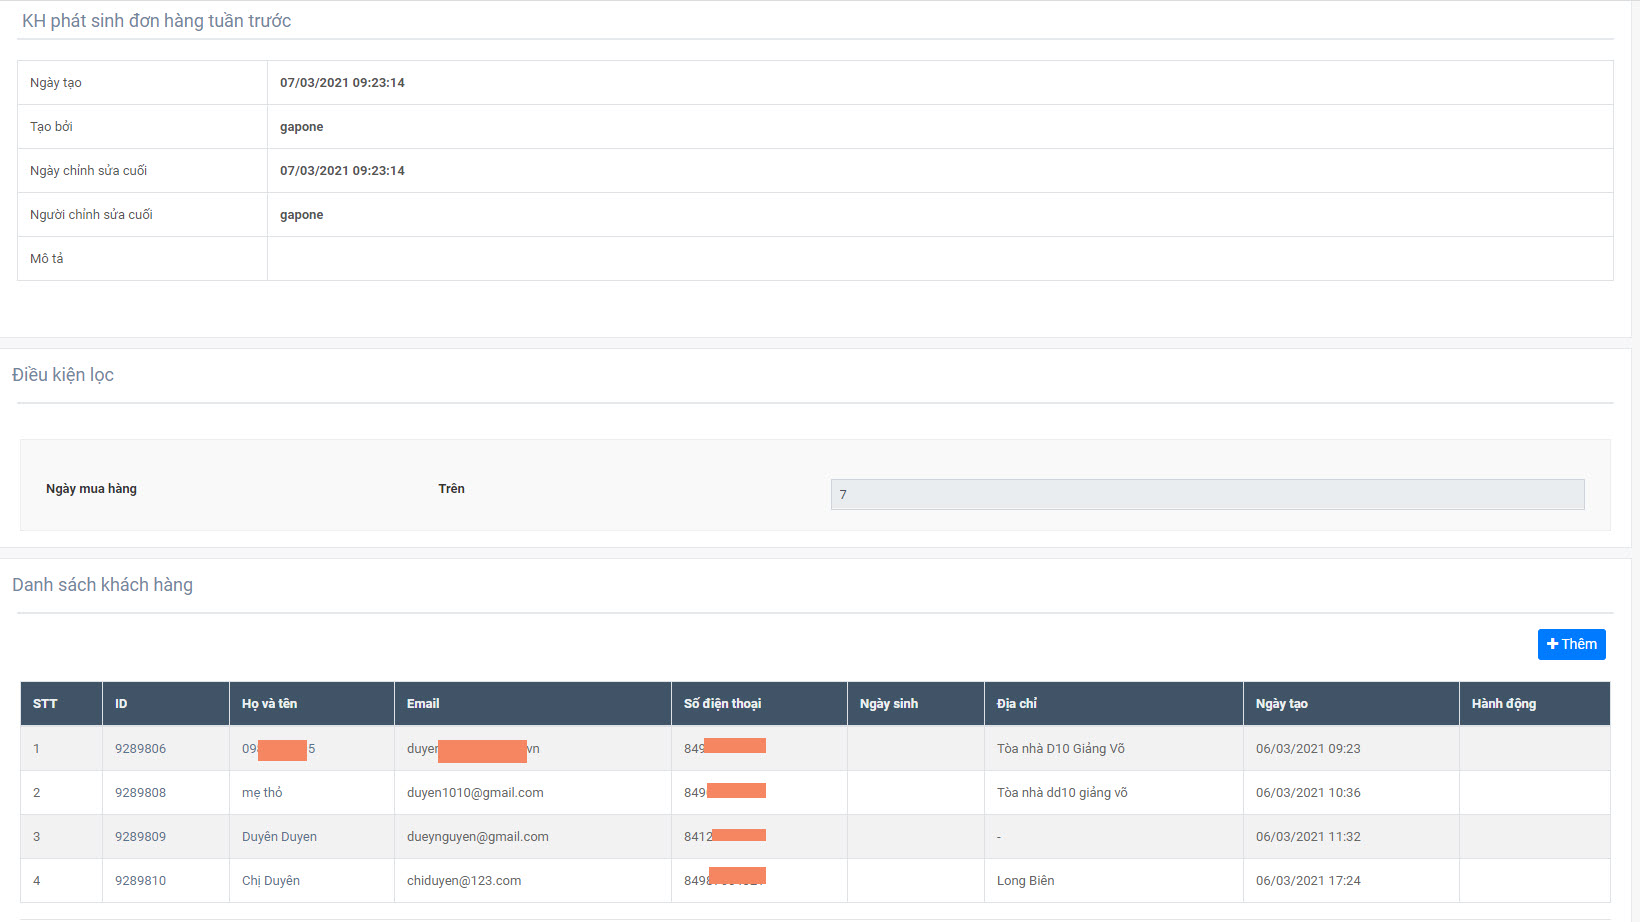Click the Ngày tạo column header in table
Image resolution: width=1640 pixels, height=922 pixels.
[x=1281, y=704]
